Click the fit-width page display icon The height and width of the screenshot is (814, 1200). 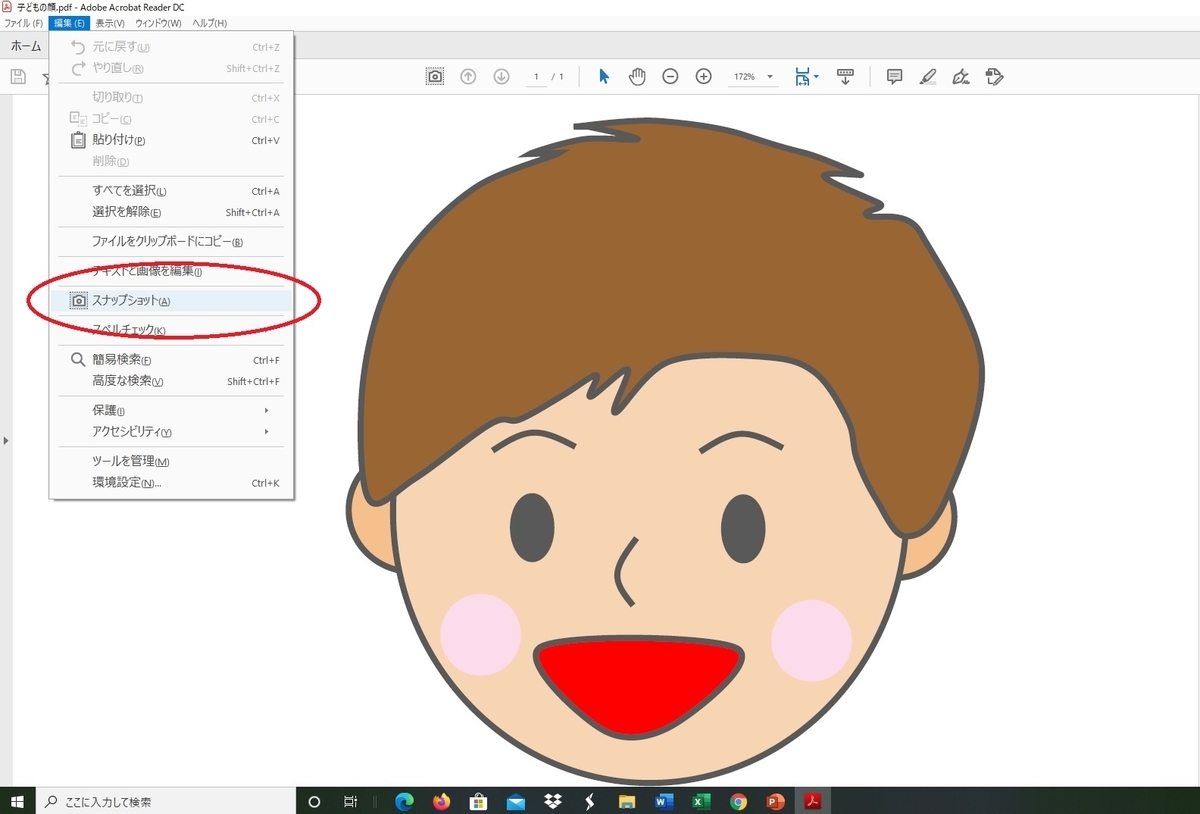pyautogui.click(x=801, y=77)
